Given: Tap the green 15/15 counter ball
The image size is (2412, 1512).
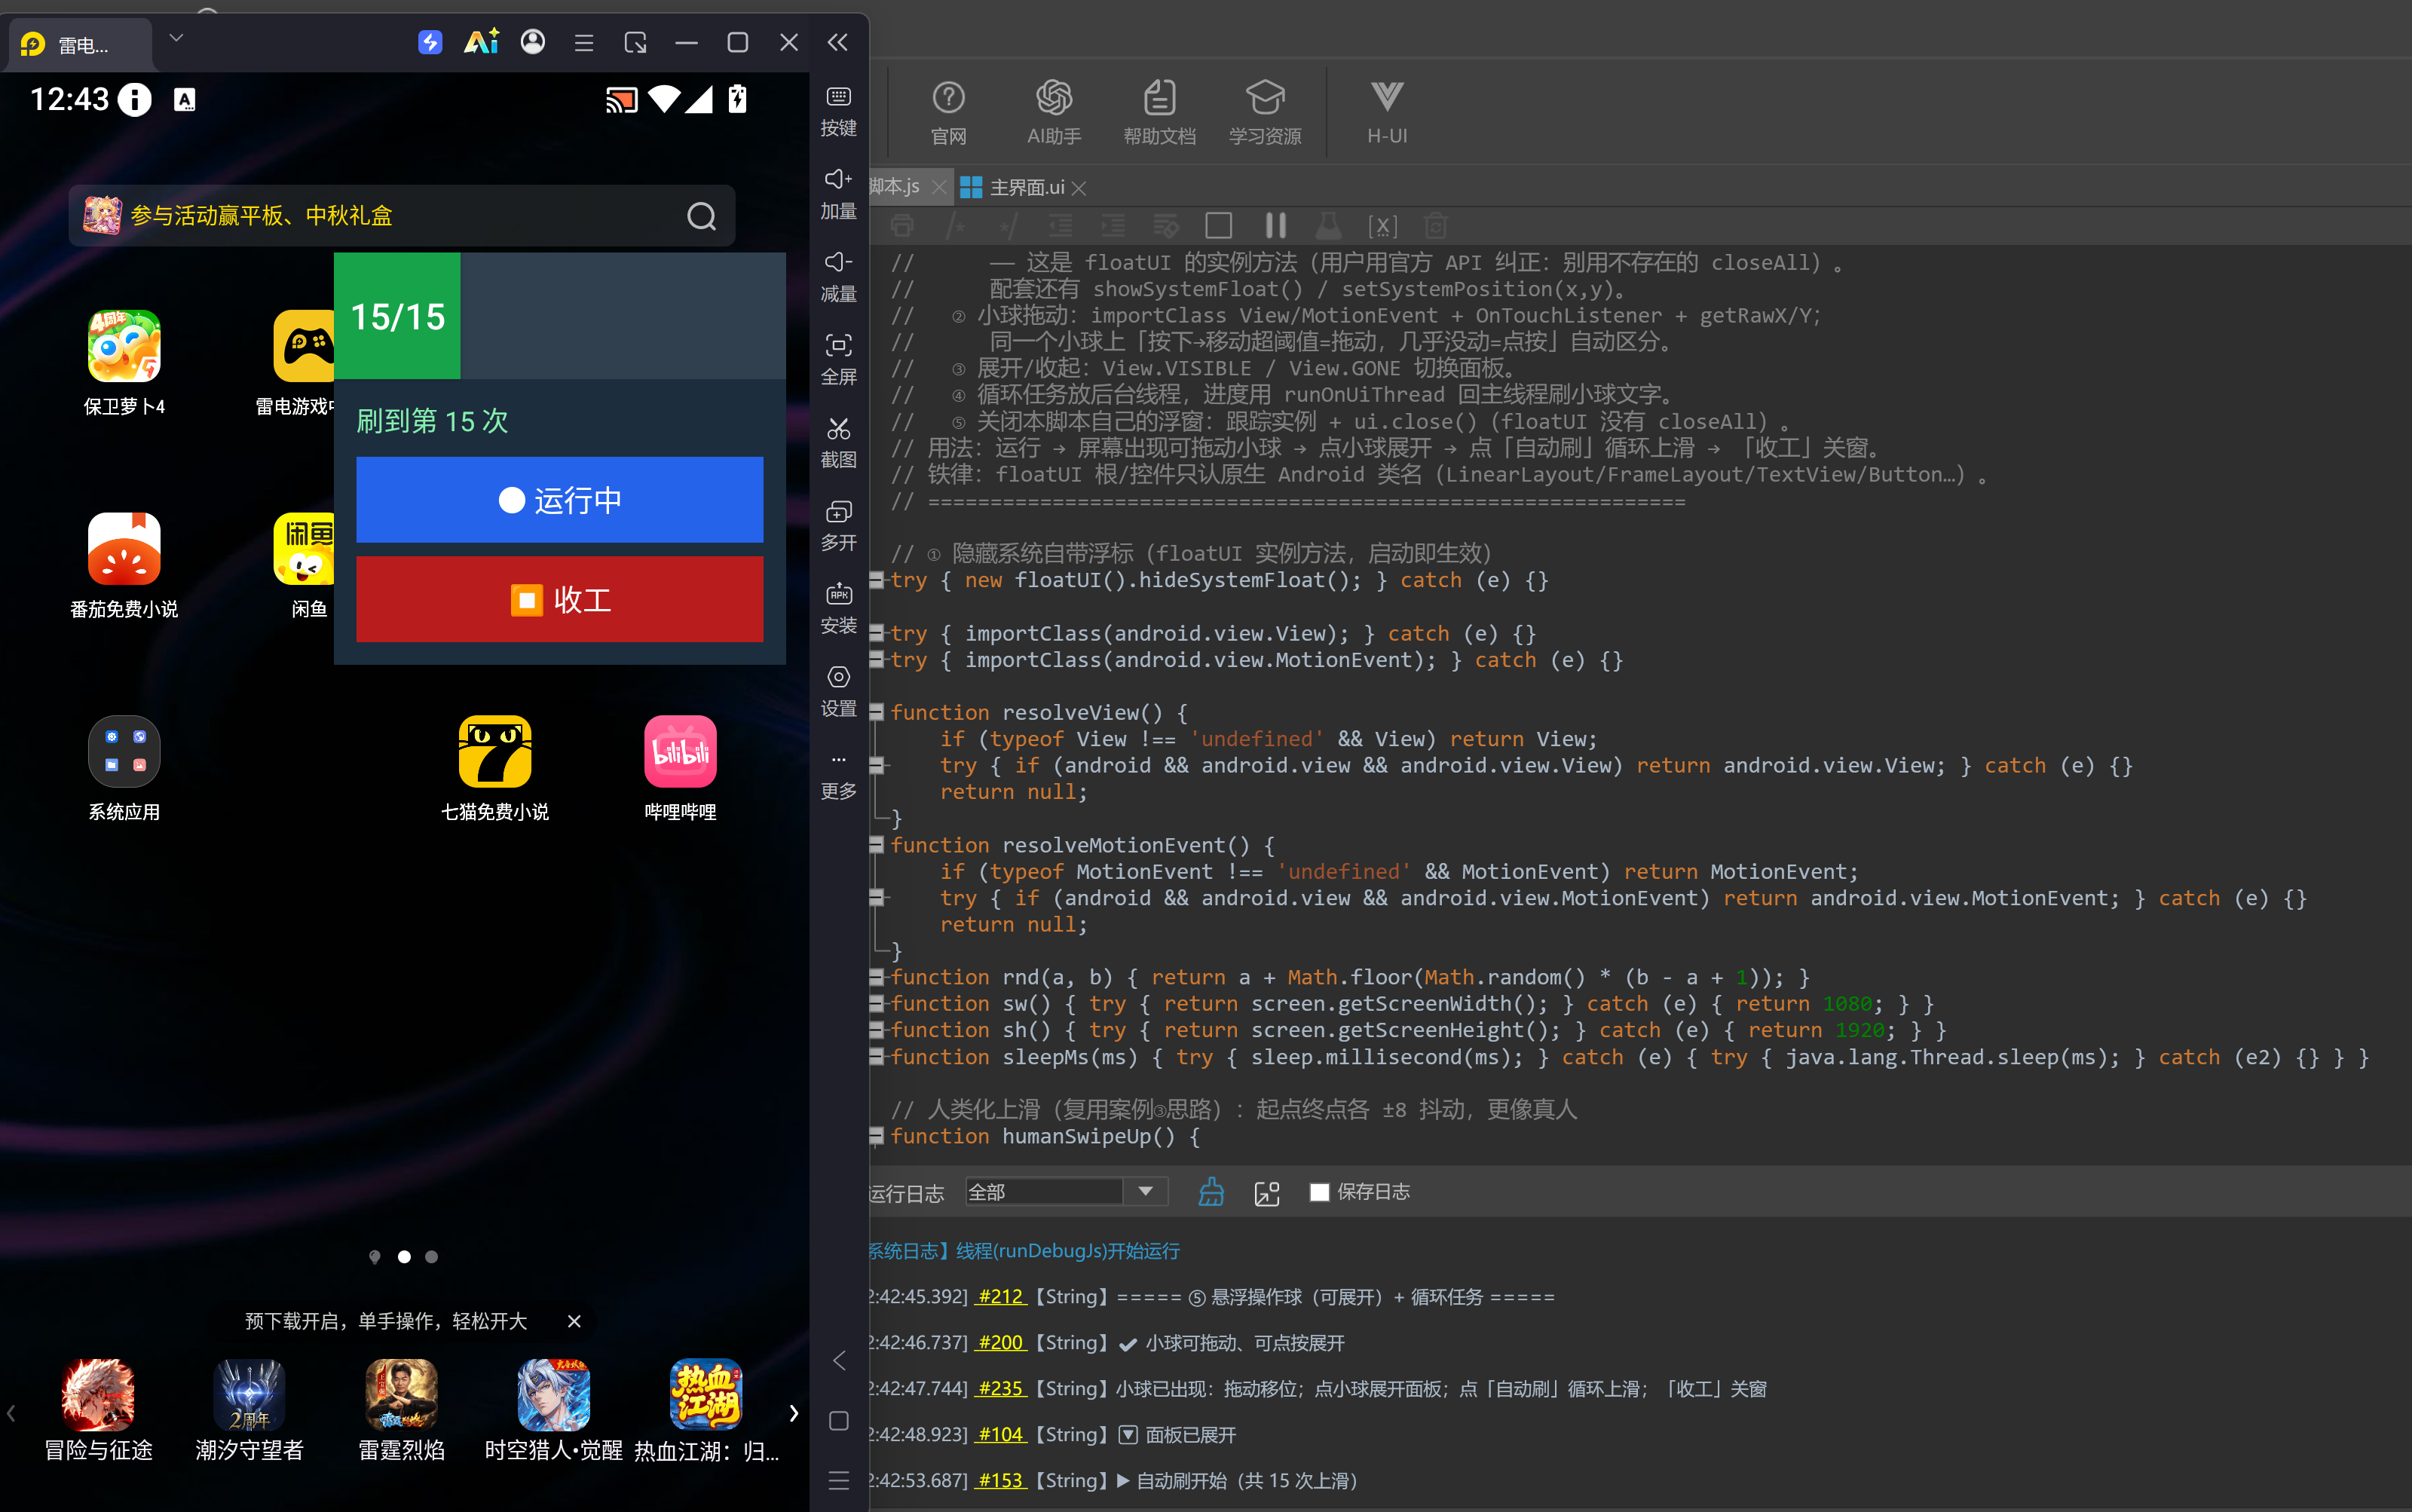Looking at the screenshot, I should [397, 316].
